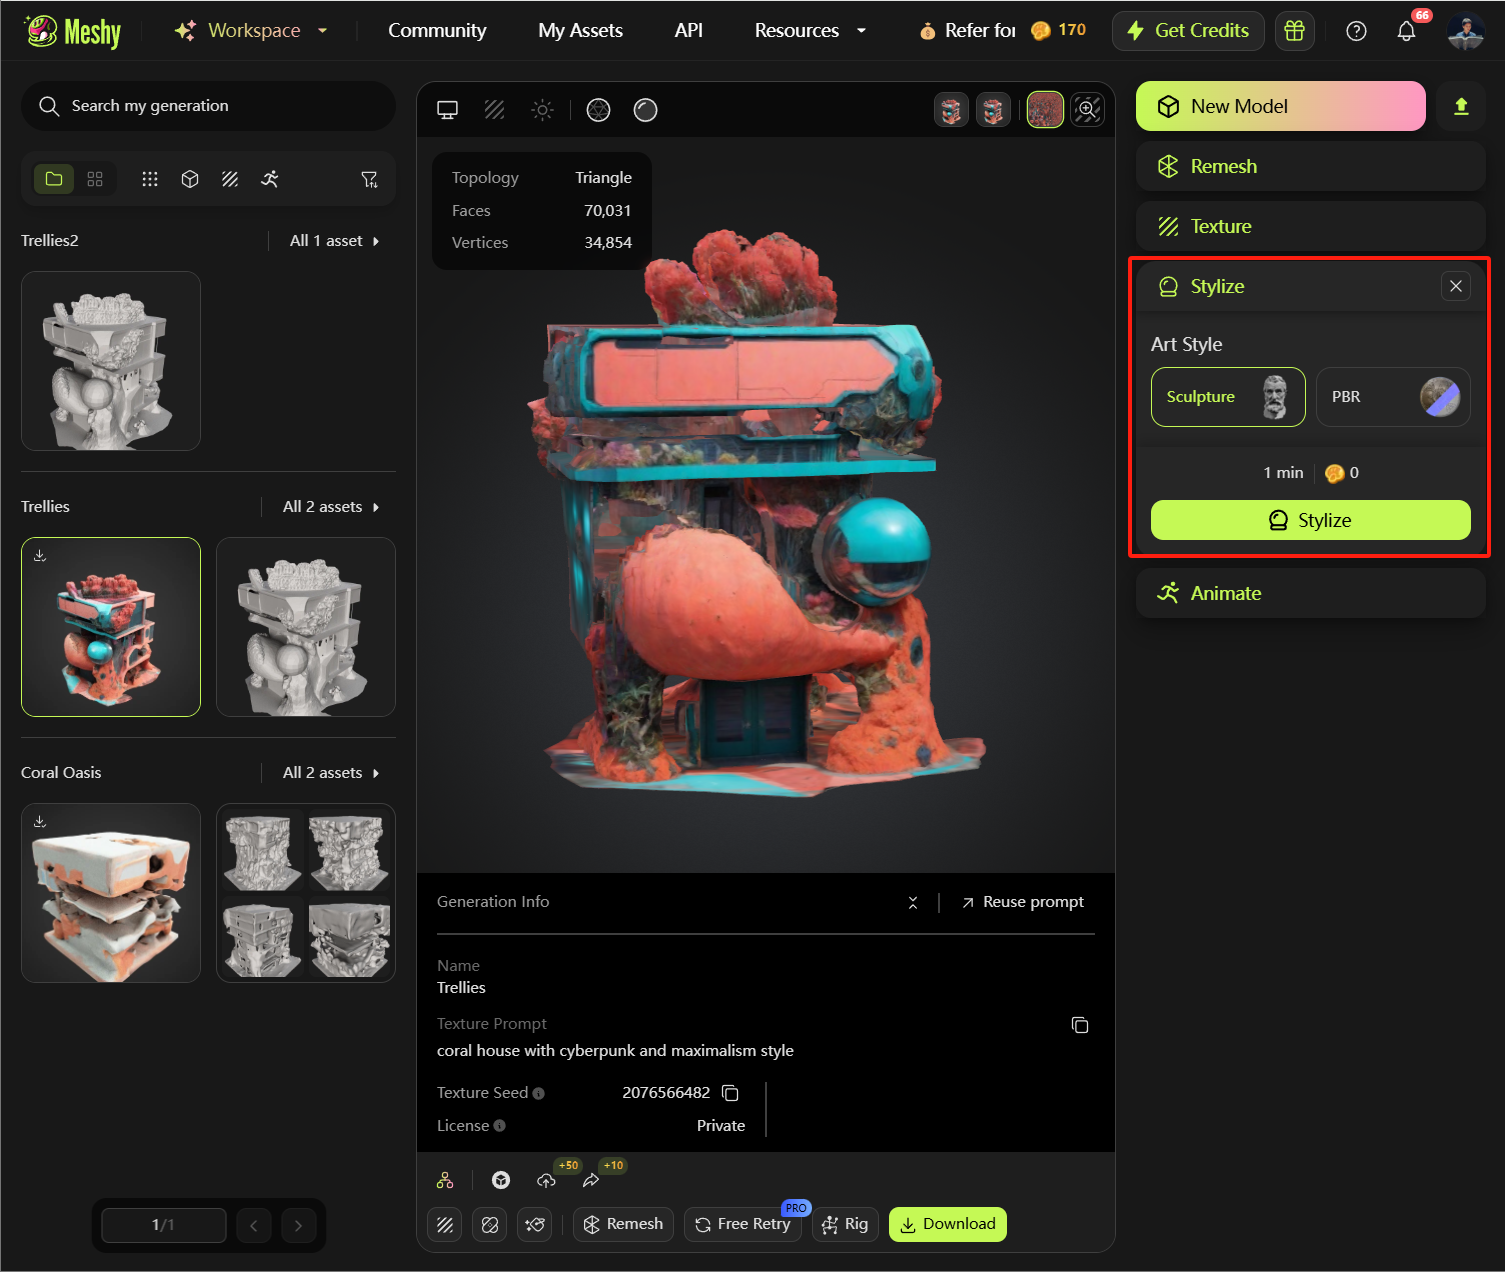This screenshot has height=1272, width=1505.
Task: Select the PBR art style
Action: pyautogui.click(x=1392, y=397)
